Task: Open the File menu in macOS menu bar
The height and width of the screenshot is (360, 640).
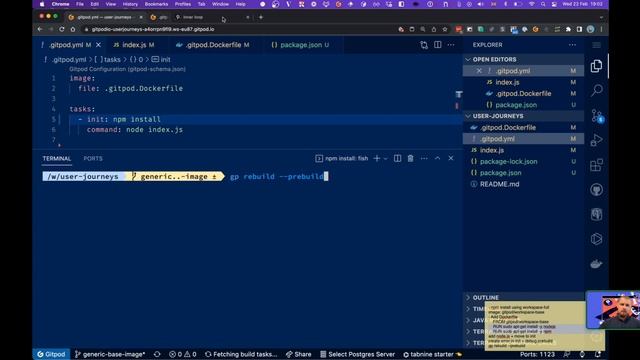Action: [80, 4]
